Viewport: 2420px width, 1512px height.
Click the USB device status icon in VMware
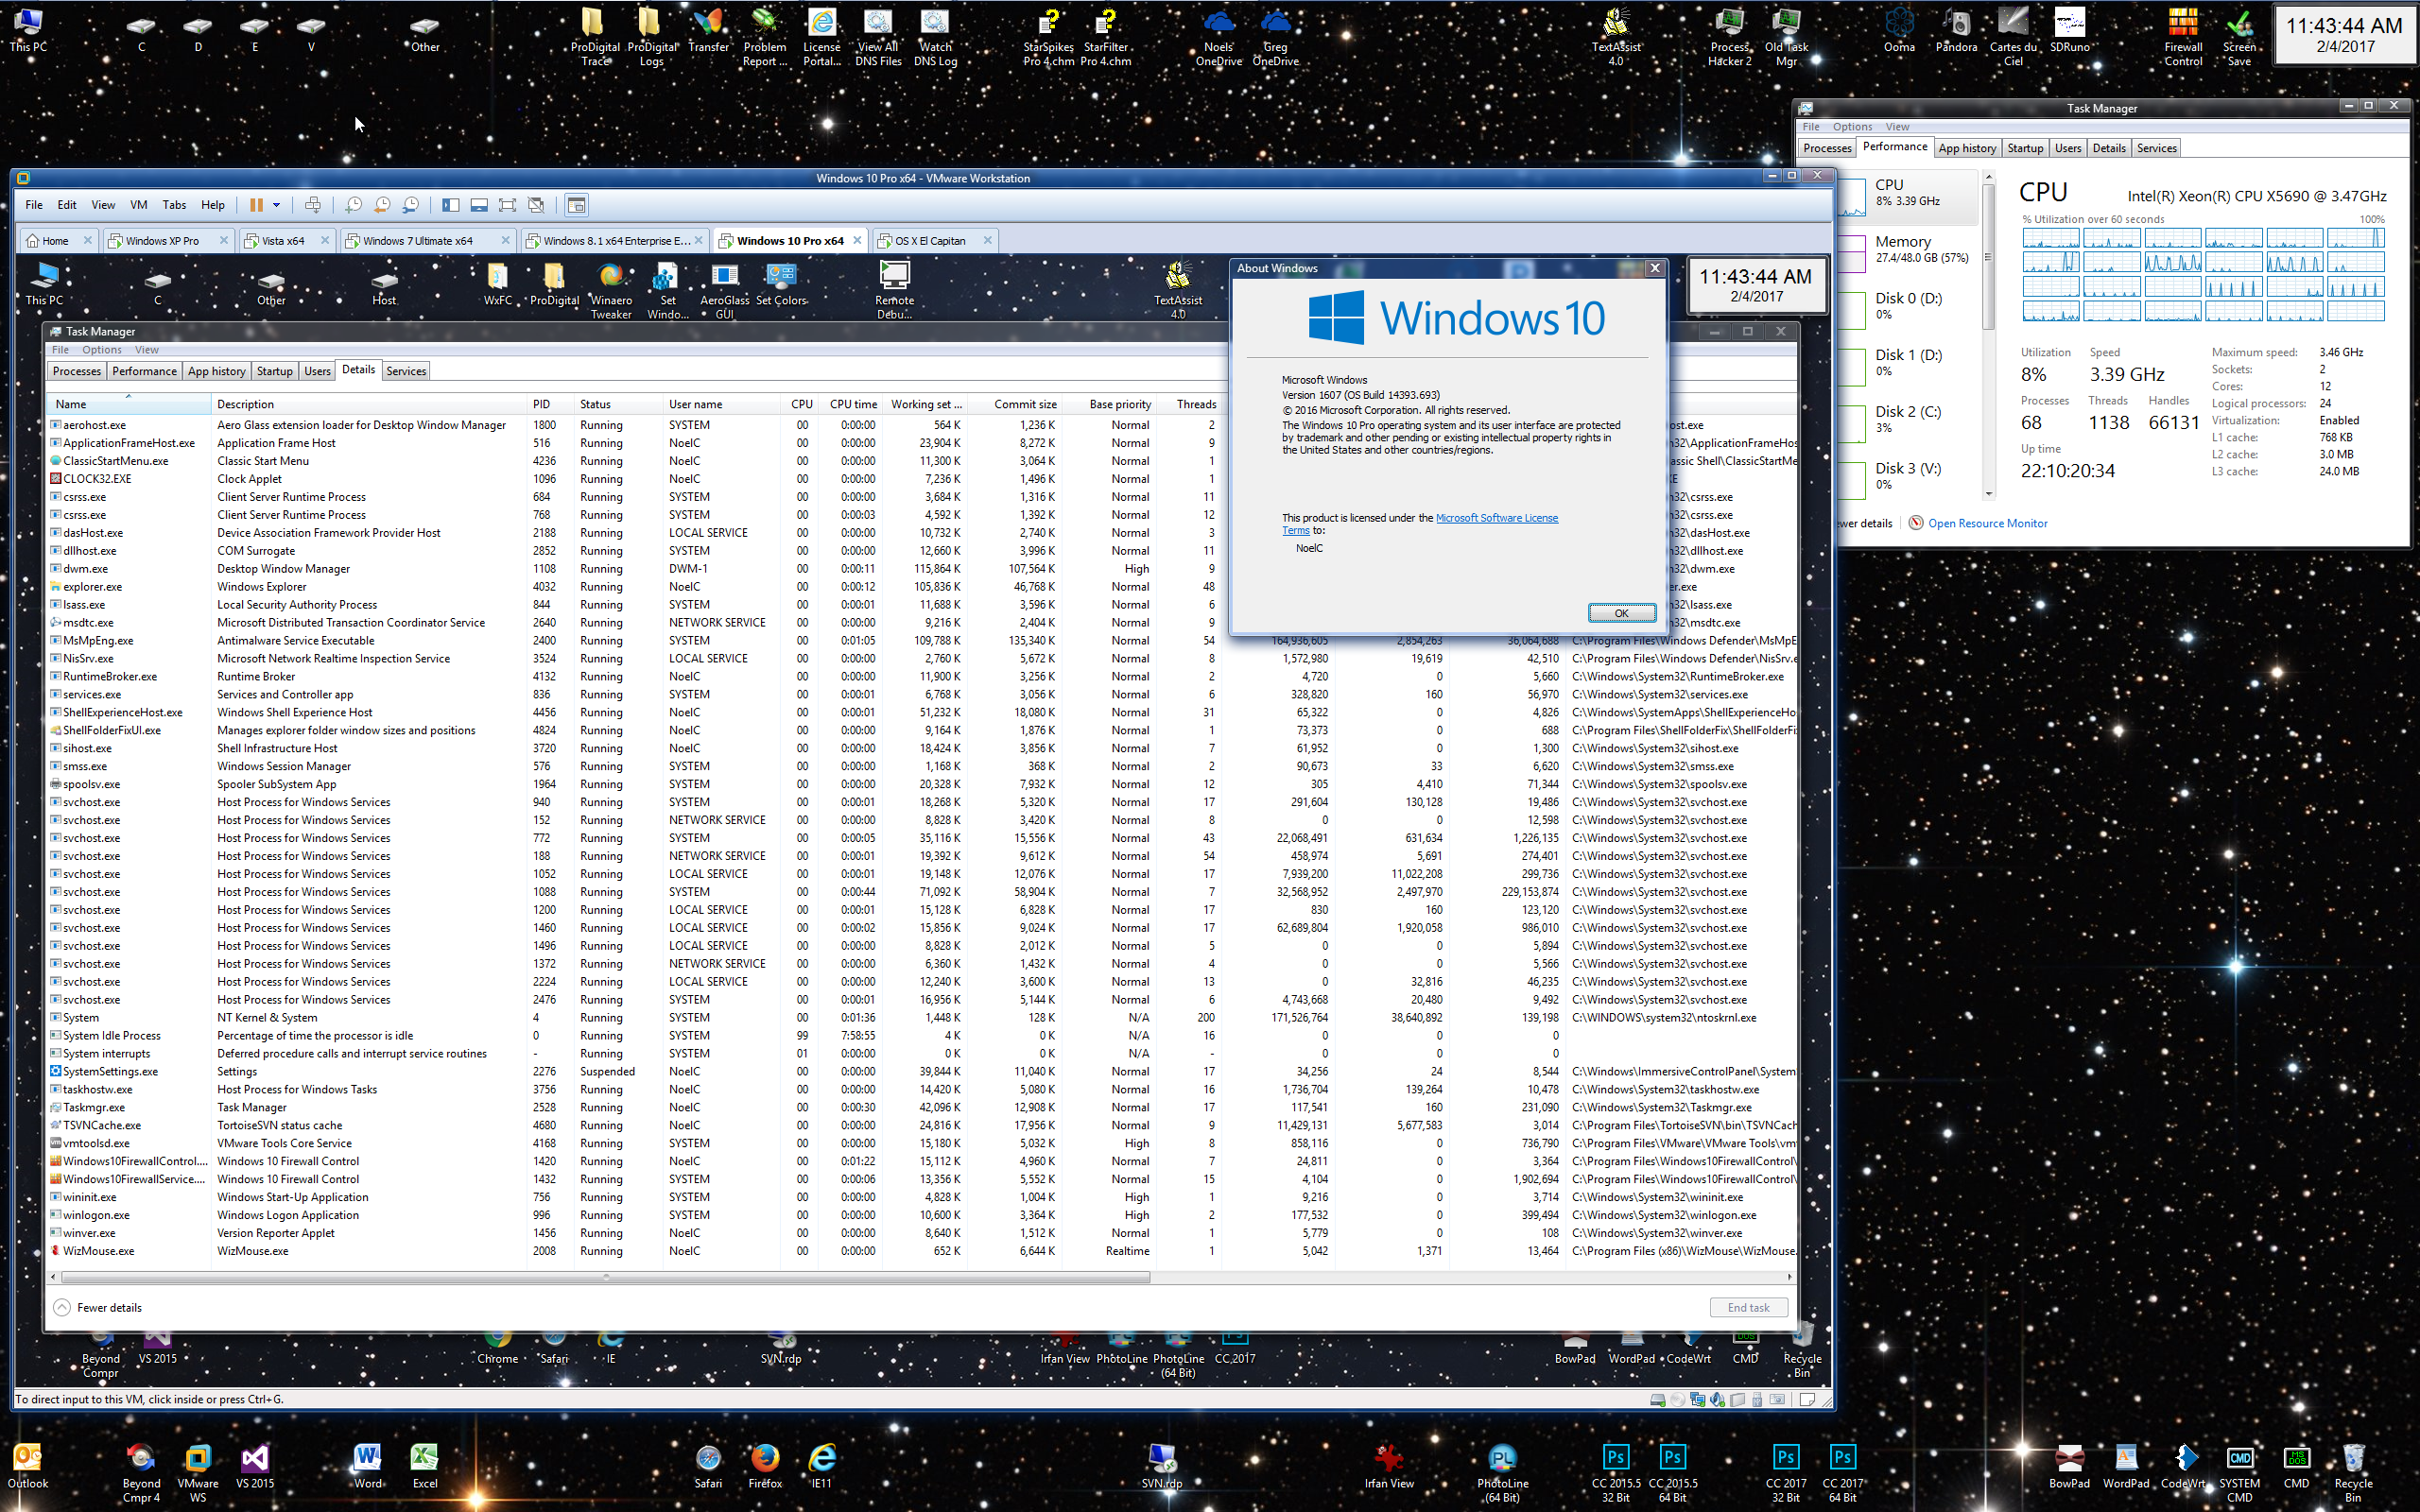[x=1758, y=1400]
